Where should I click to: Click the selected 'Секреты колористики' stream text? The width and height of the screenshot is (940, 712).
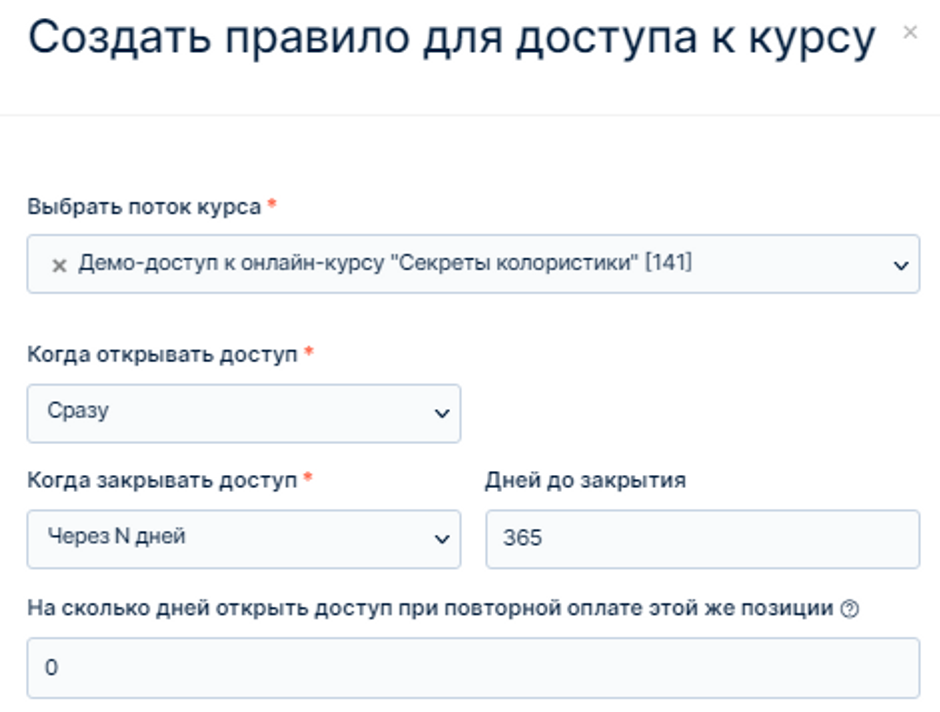pos(385,263)
